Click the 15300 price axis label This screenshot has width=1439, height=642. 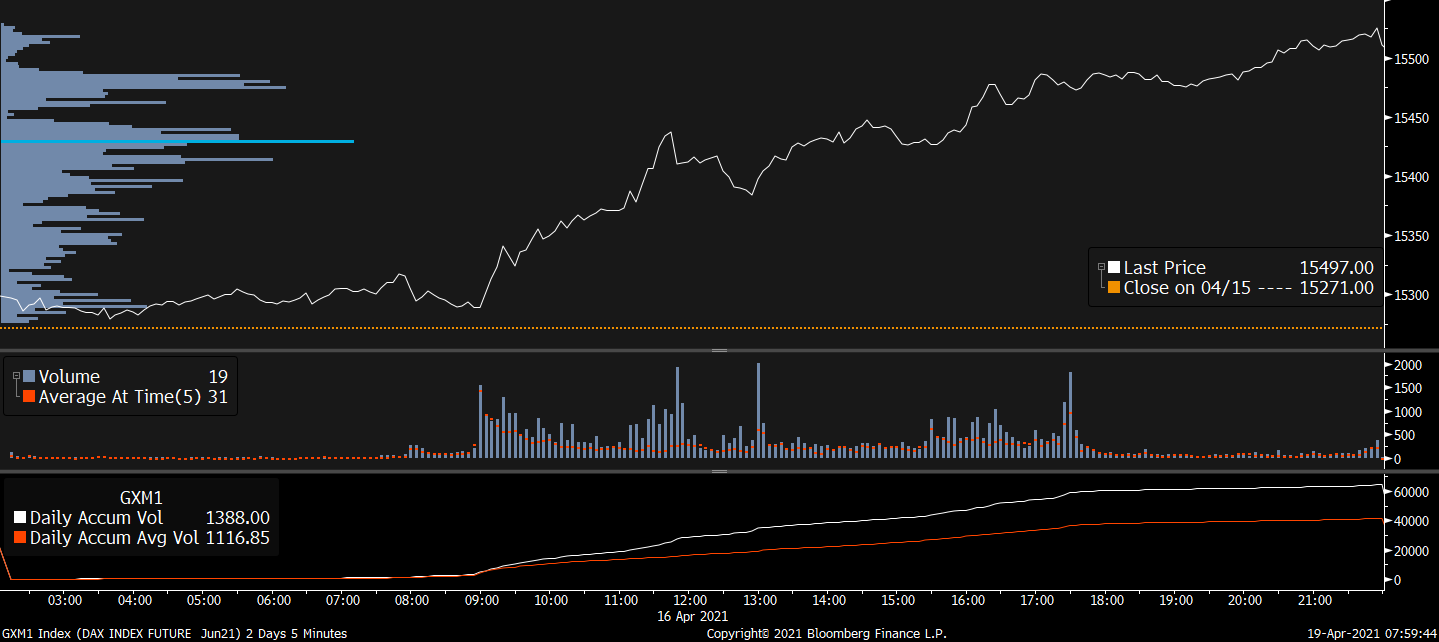1411,295
